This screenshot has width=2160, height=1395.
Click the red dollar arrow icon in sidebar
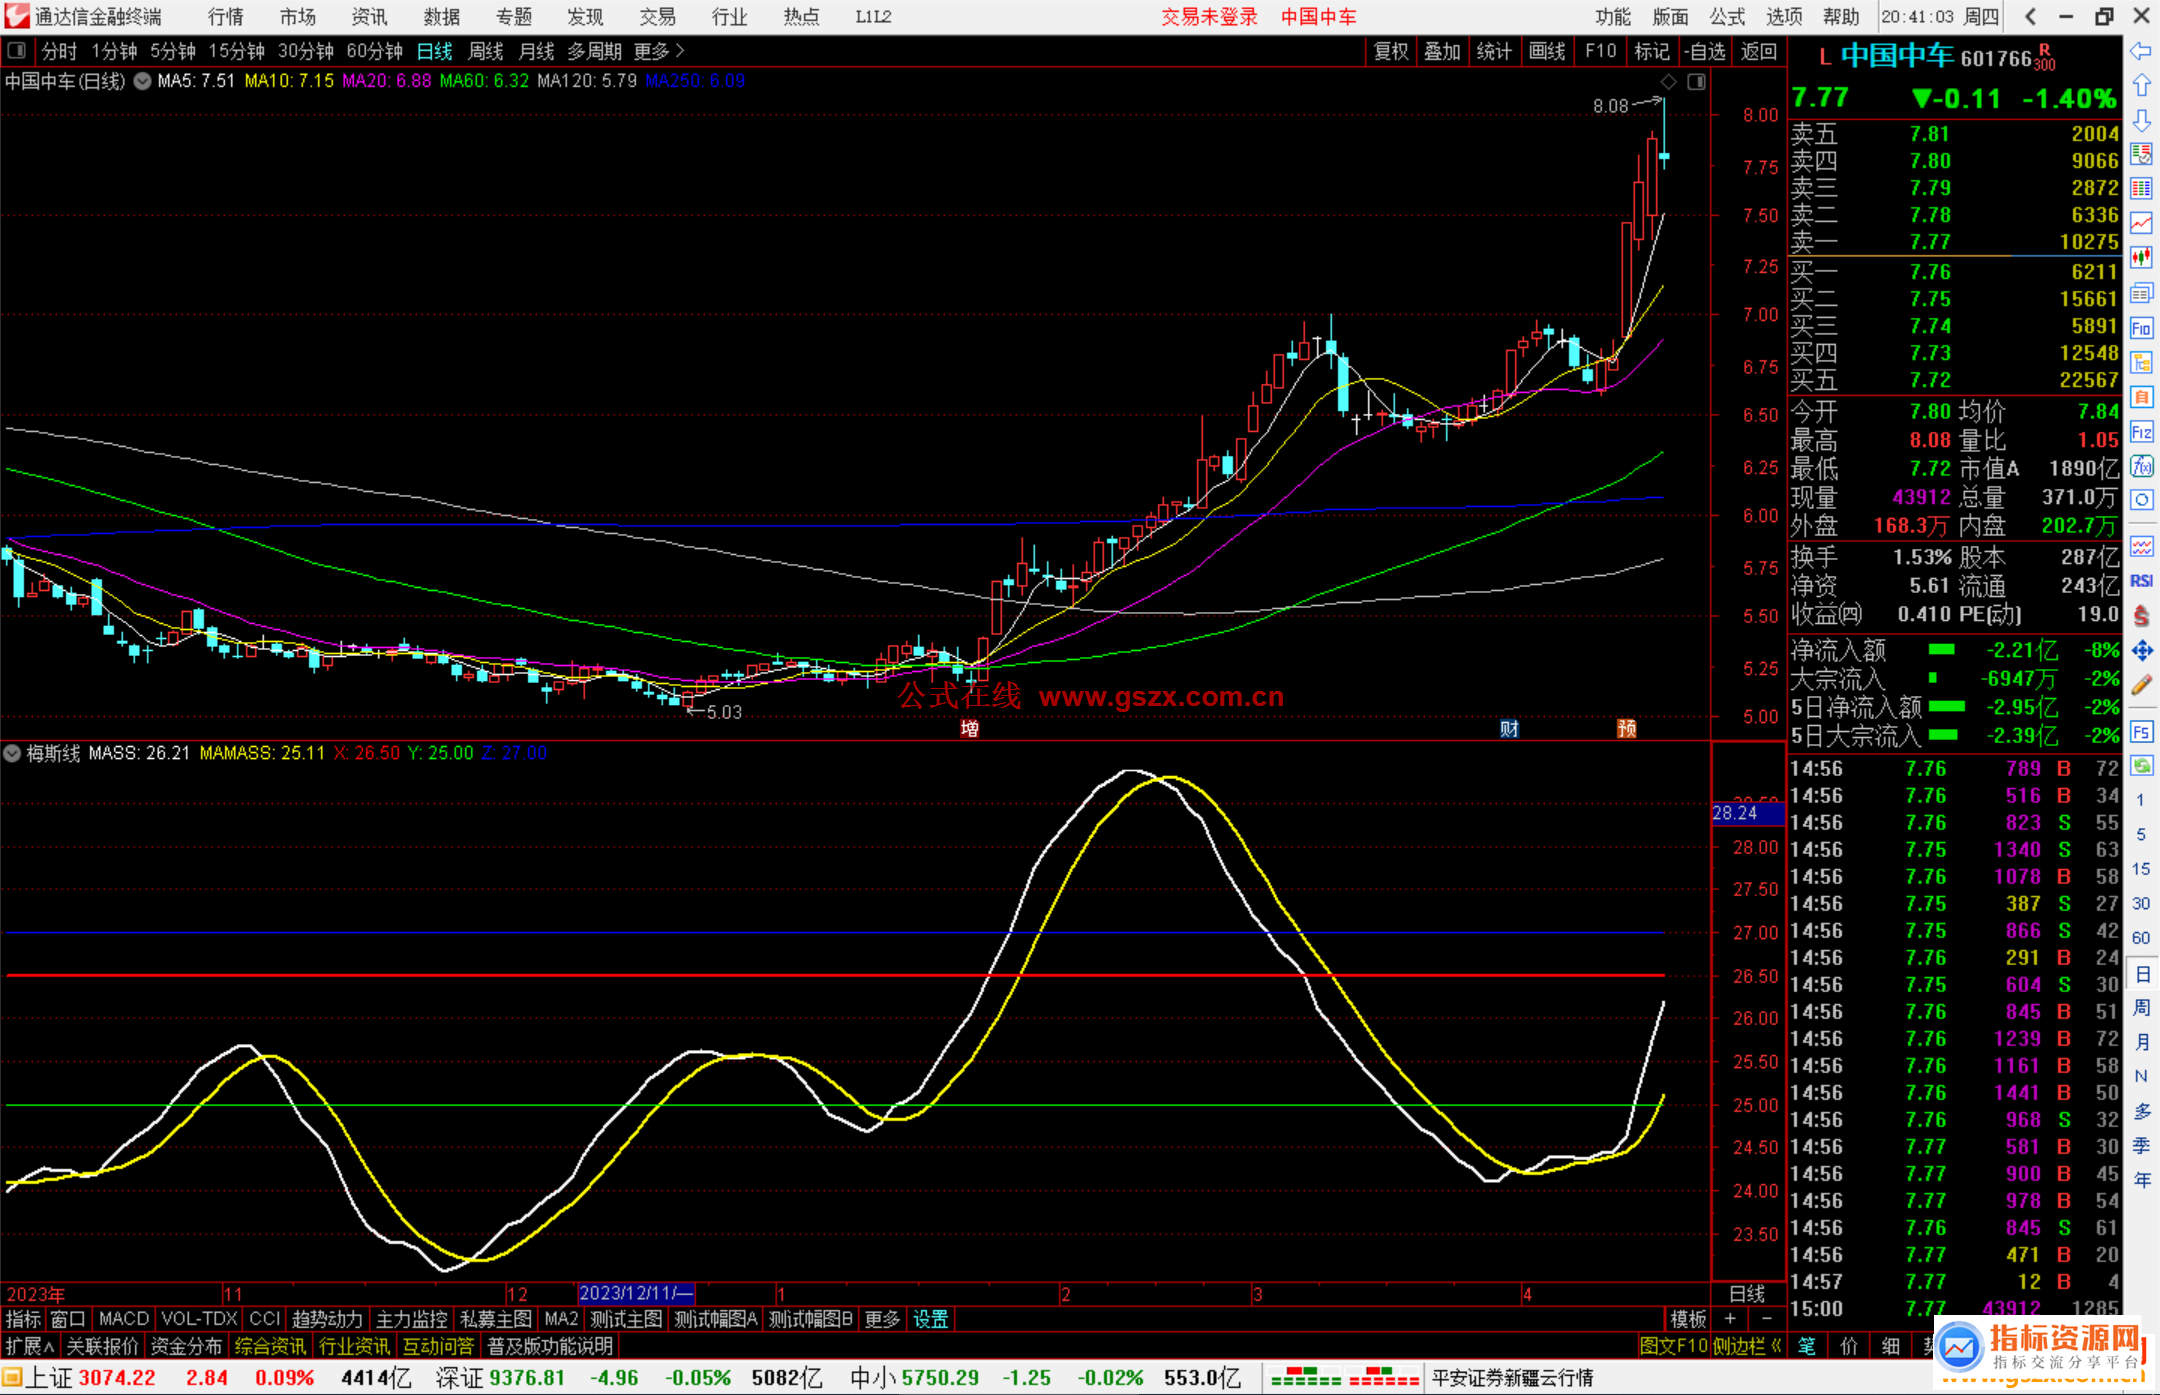pos(2141,616)
